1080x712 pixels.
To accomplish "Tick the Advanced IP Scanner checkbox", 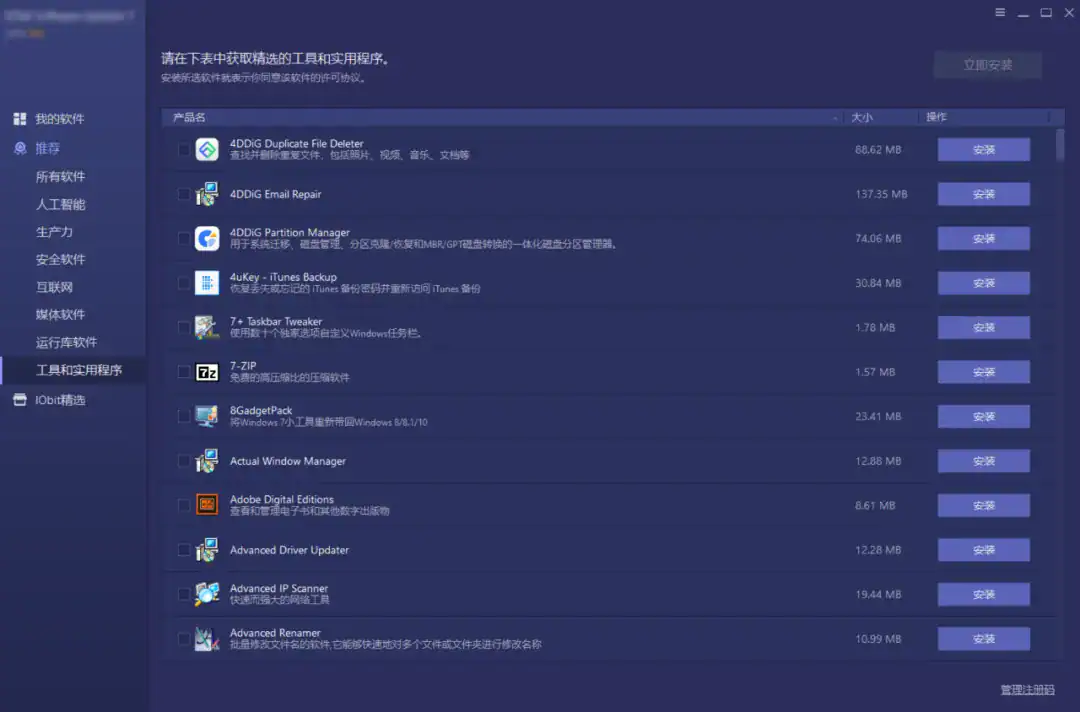I will 183,594.
